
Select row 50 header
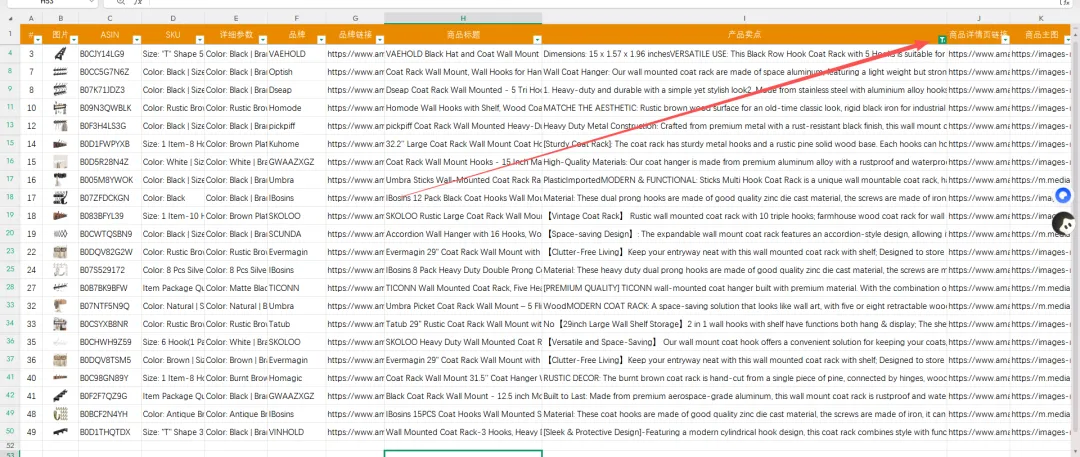pos(10,431)
